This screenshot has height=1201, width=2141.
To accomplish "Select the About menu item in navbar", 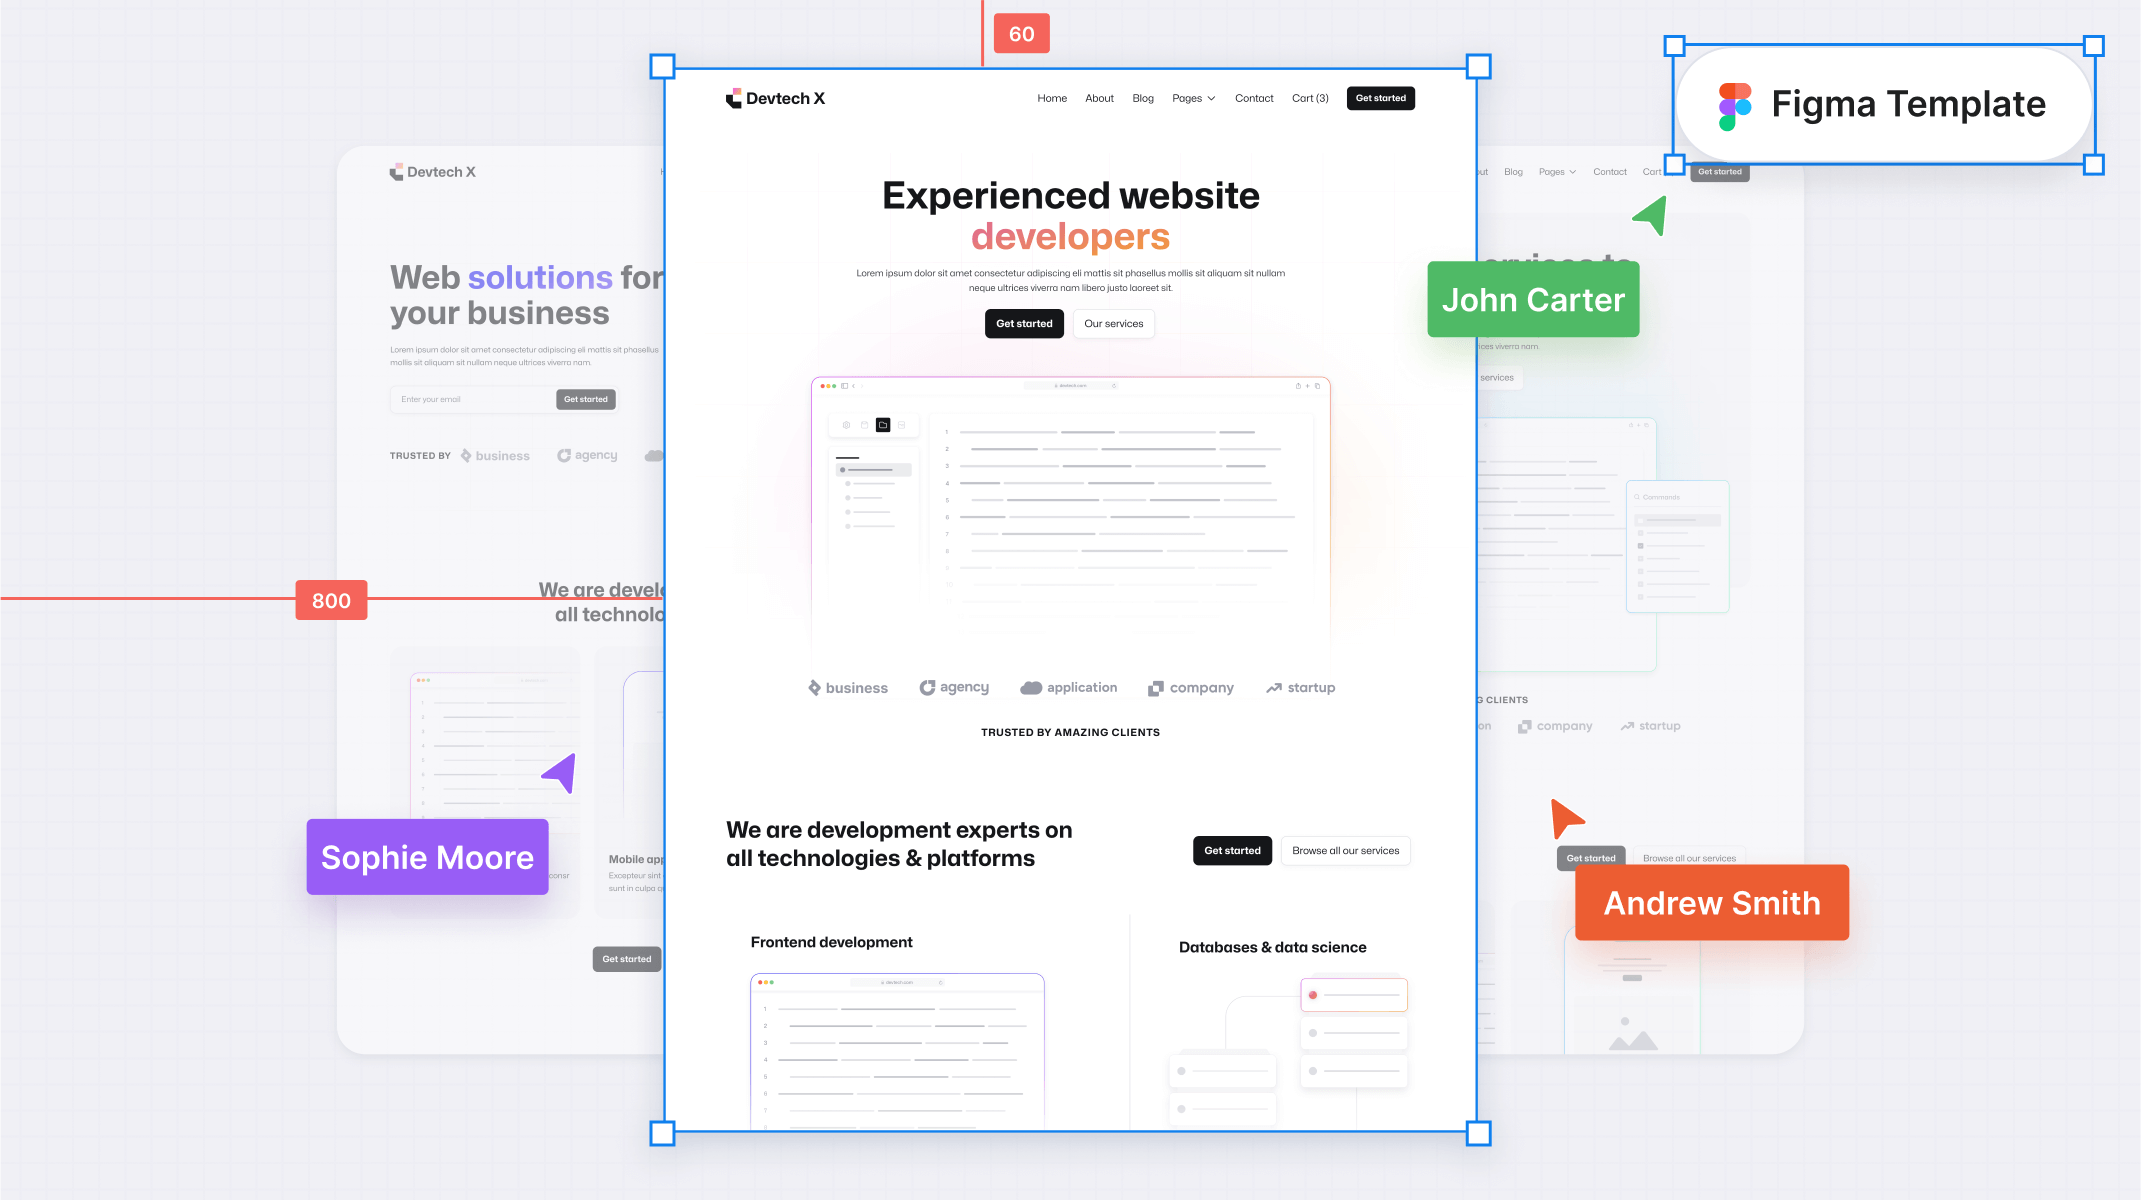I will 1100,97.
